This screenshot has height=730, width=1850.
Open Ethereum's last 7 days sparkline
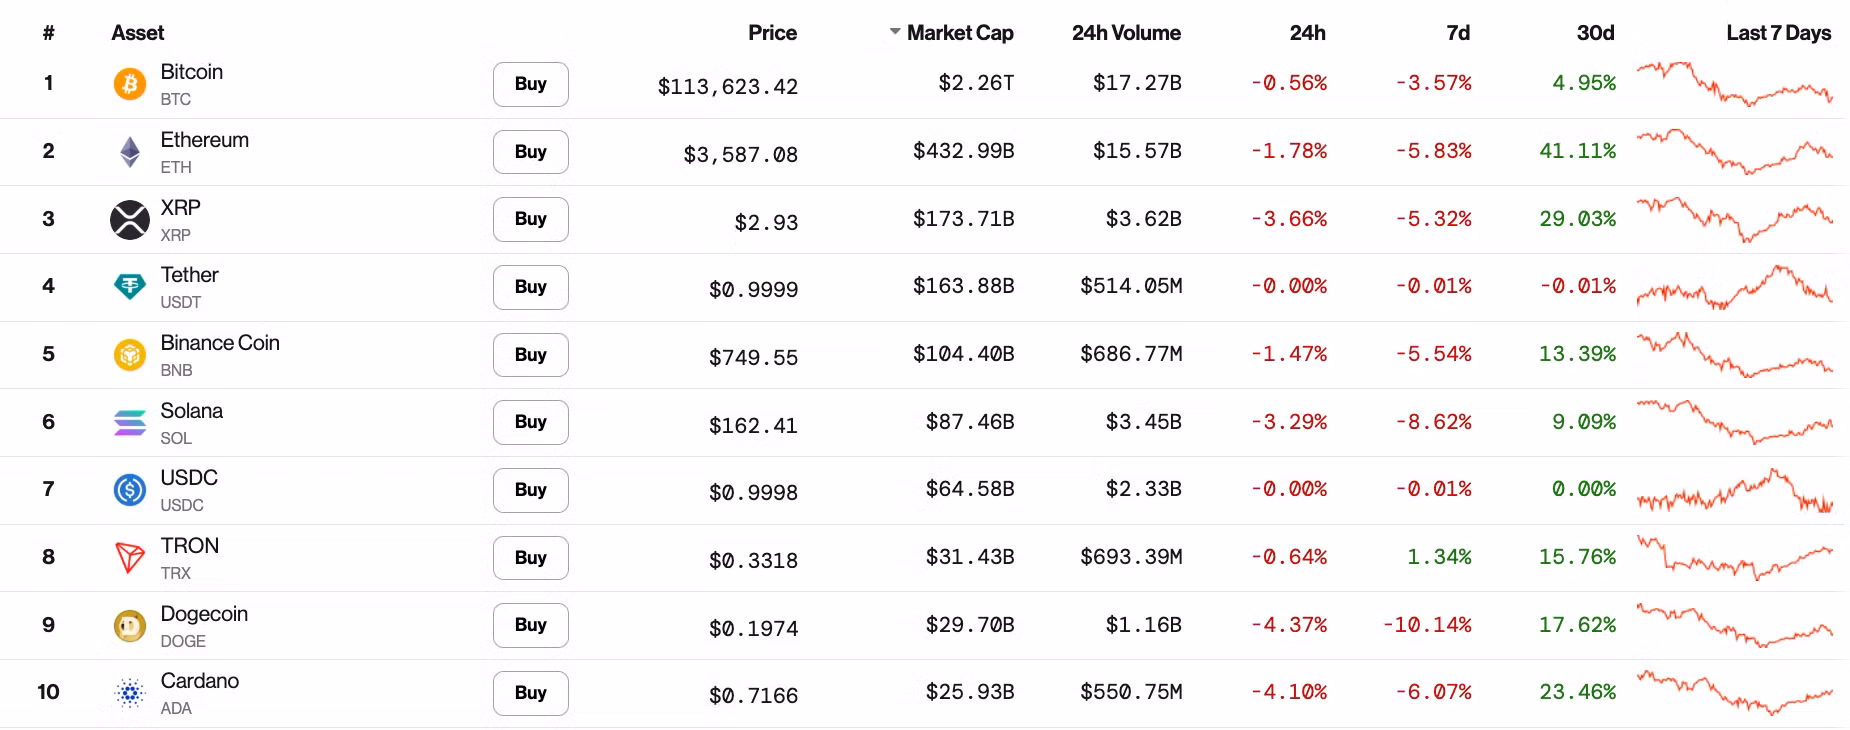tap(1734, 152)
